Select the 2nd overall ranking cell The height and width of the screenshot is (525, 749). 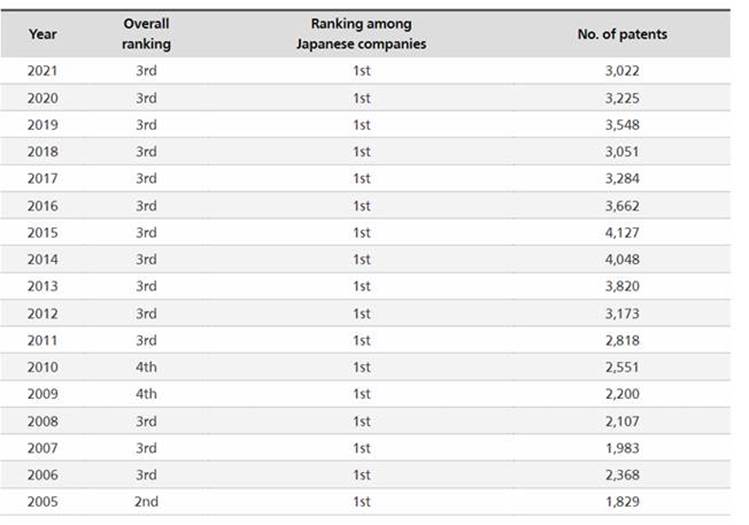(x=147, y=502)
